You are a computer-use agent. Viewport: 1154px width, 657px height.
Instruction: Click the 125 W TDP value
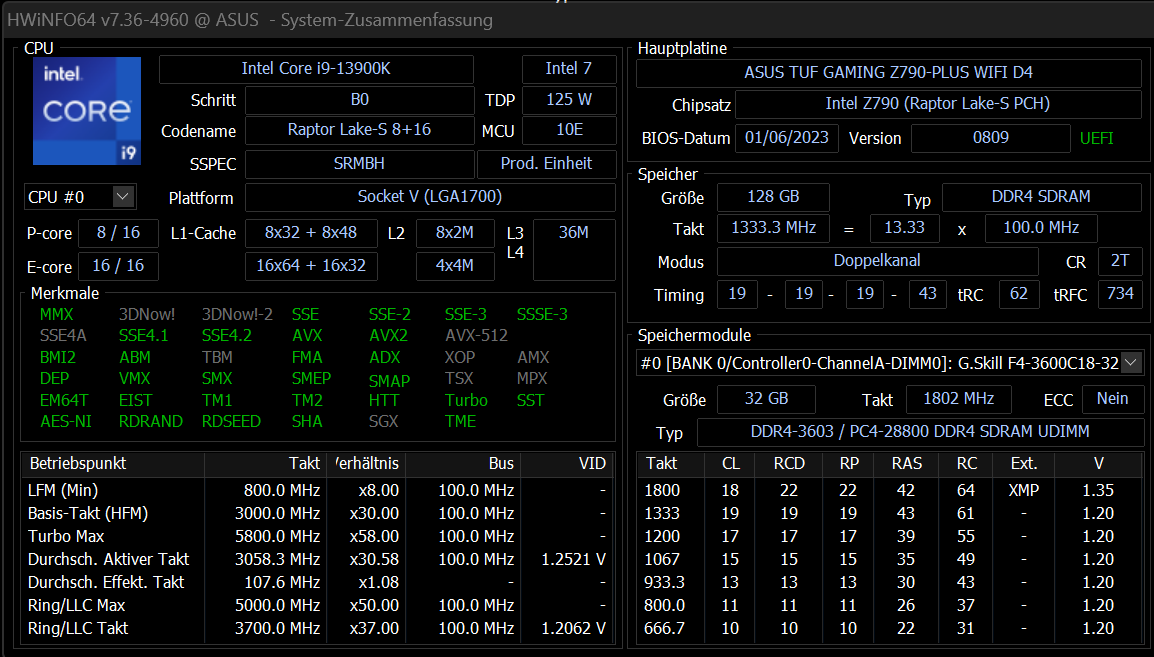569,100
